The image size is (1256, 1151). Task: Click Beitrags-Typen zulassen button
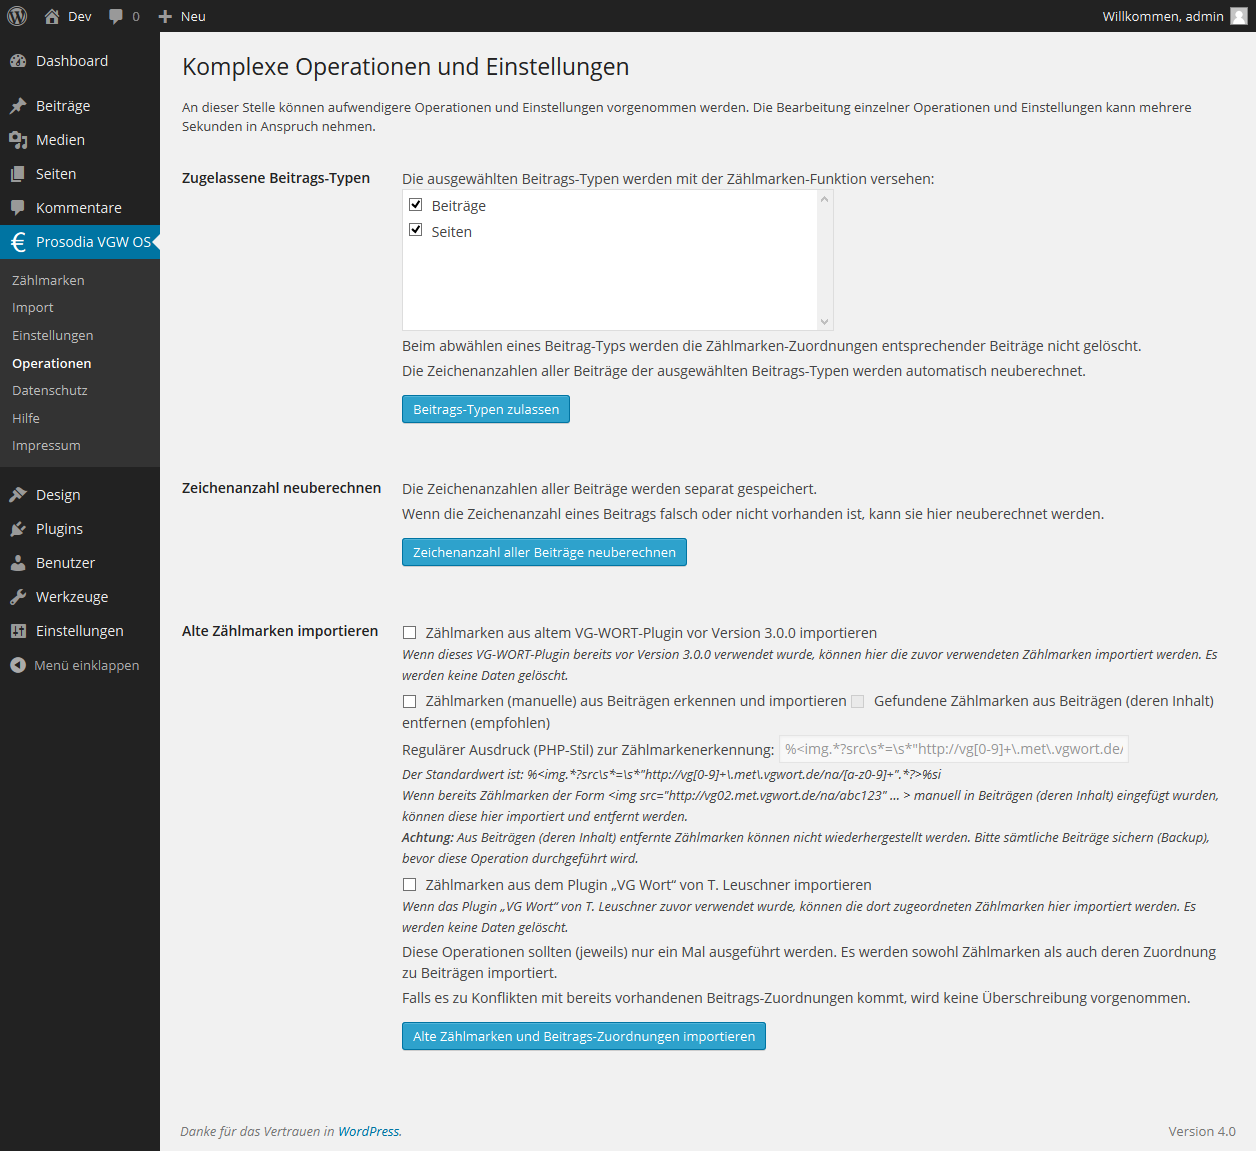click(x=486, y=409)
